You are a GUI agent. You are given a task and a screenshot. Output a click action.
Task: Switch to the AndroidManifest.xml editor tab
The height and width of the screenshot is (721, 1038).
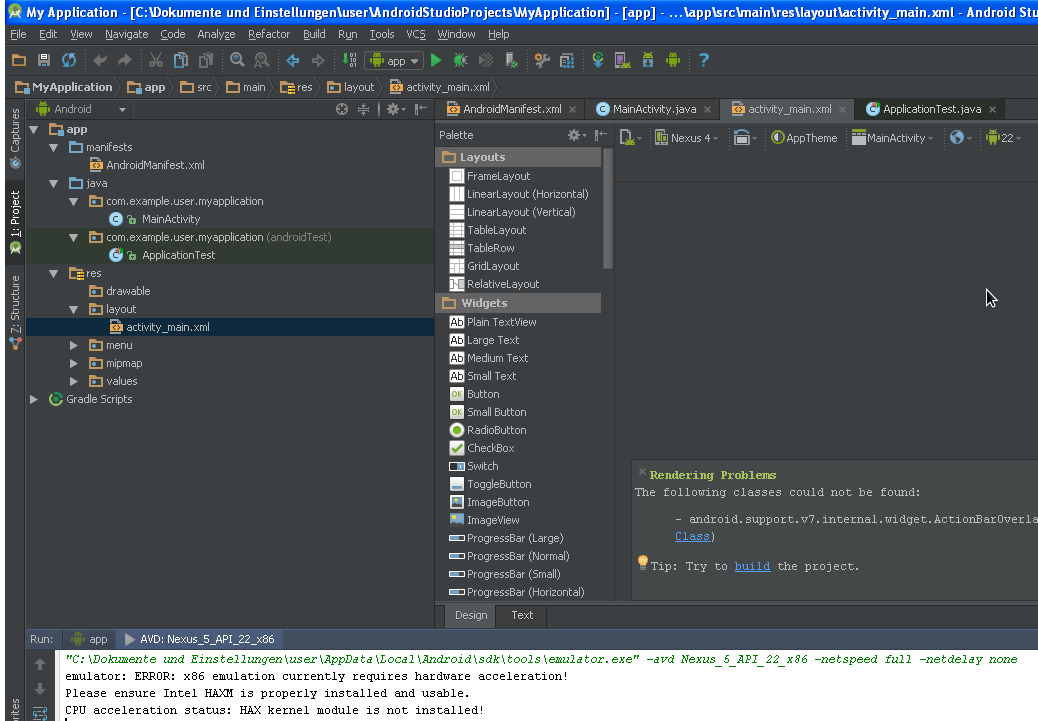click(512, 109)
